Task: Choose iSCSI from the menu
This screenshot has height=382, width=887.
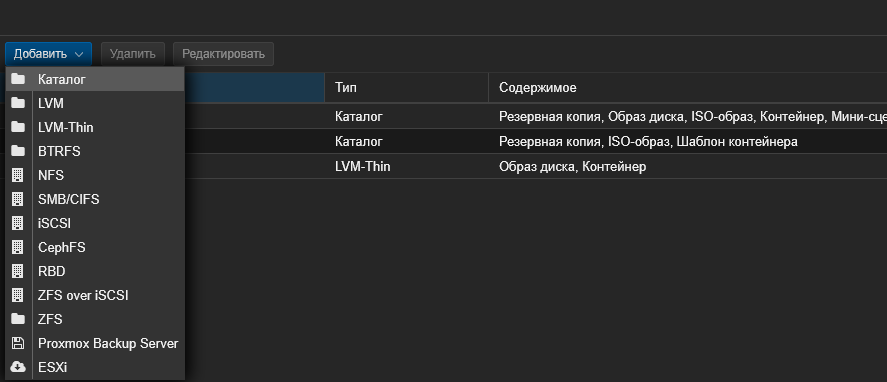Action: click(x=95, y=224)
